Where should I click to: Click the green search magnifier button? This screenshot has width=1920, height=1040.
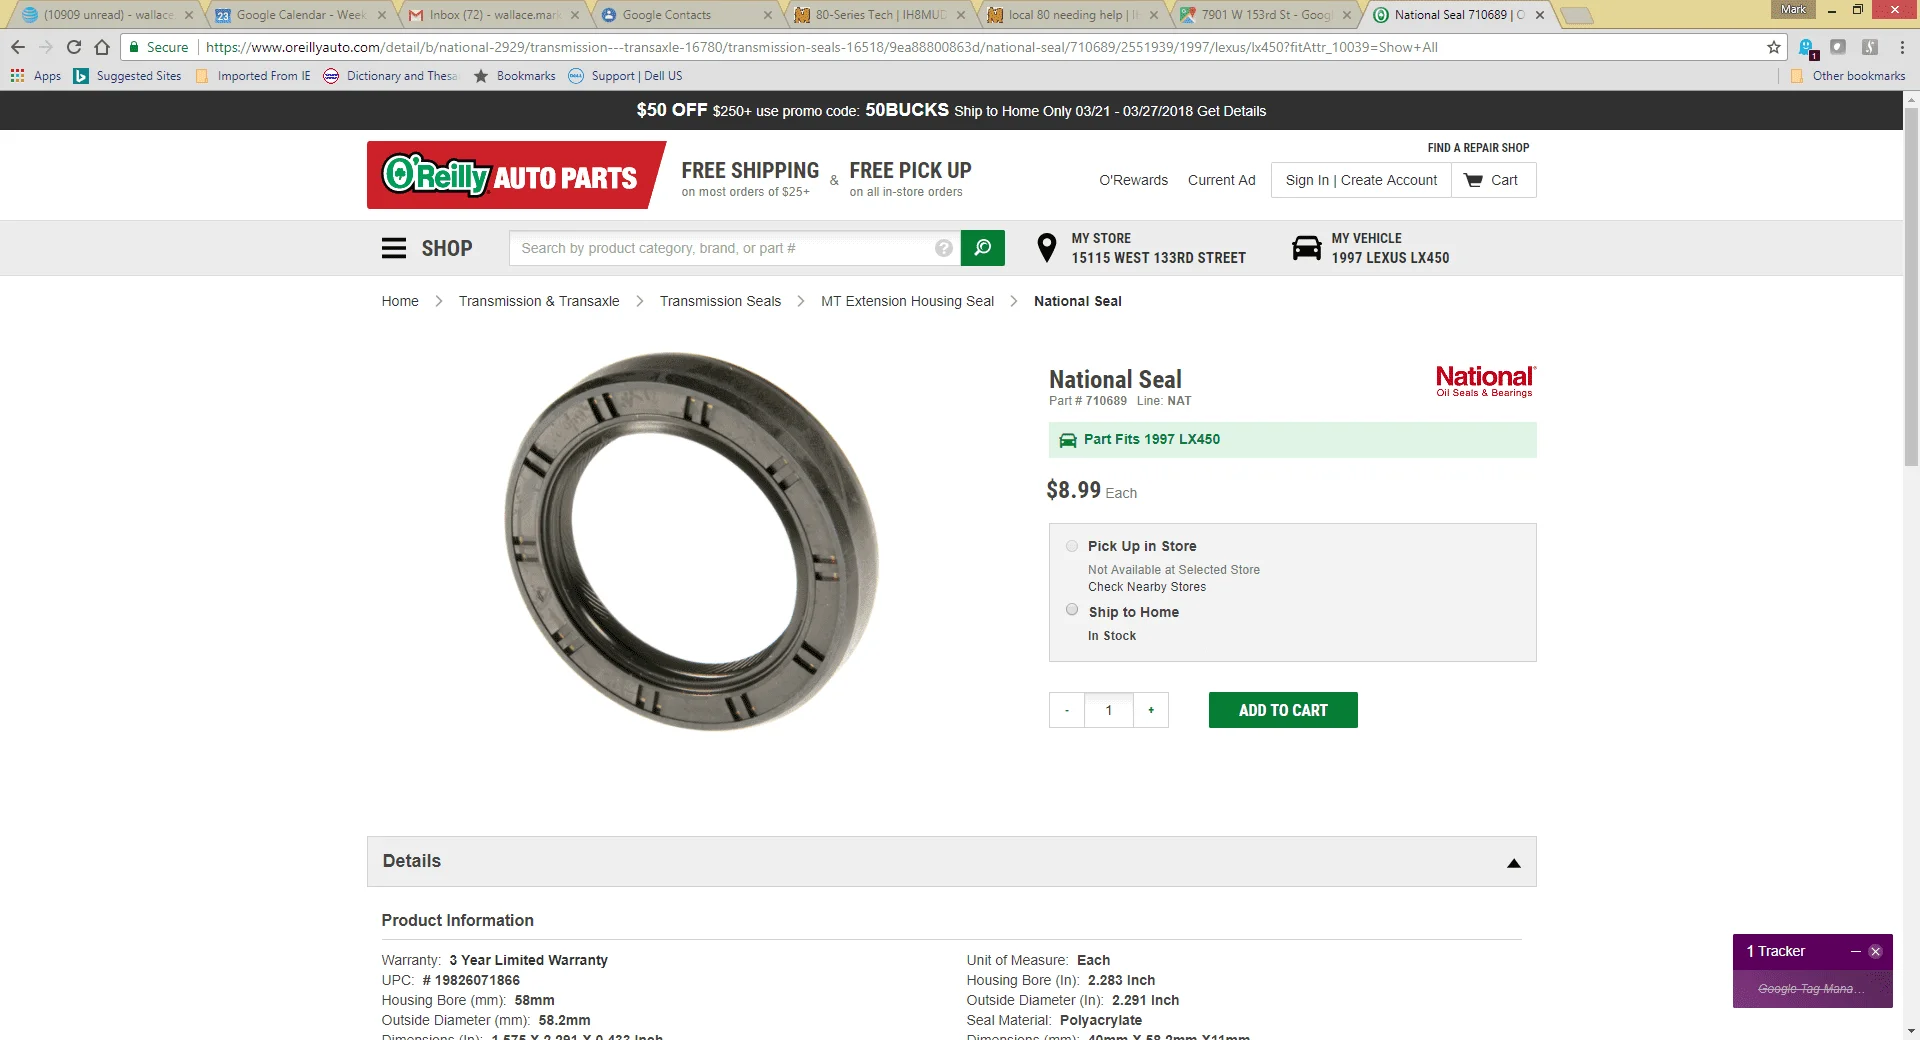coord(982,248)
